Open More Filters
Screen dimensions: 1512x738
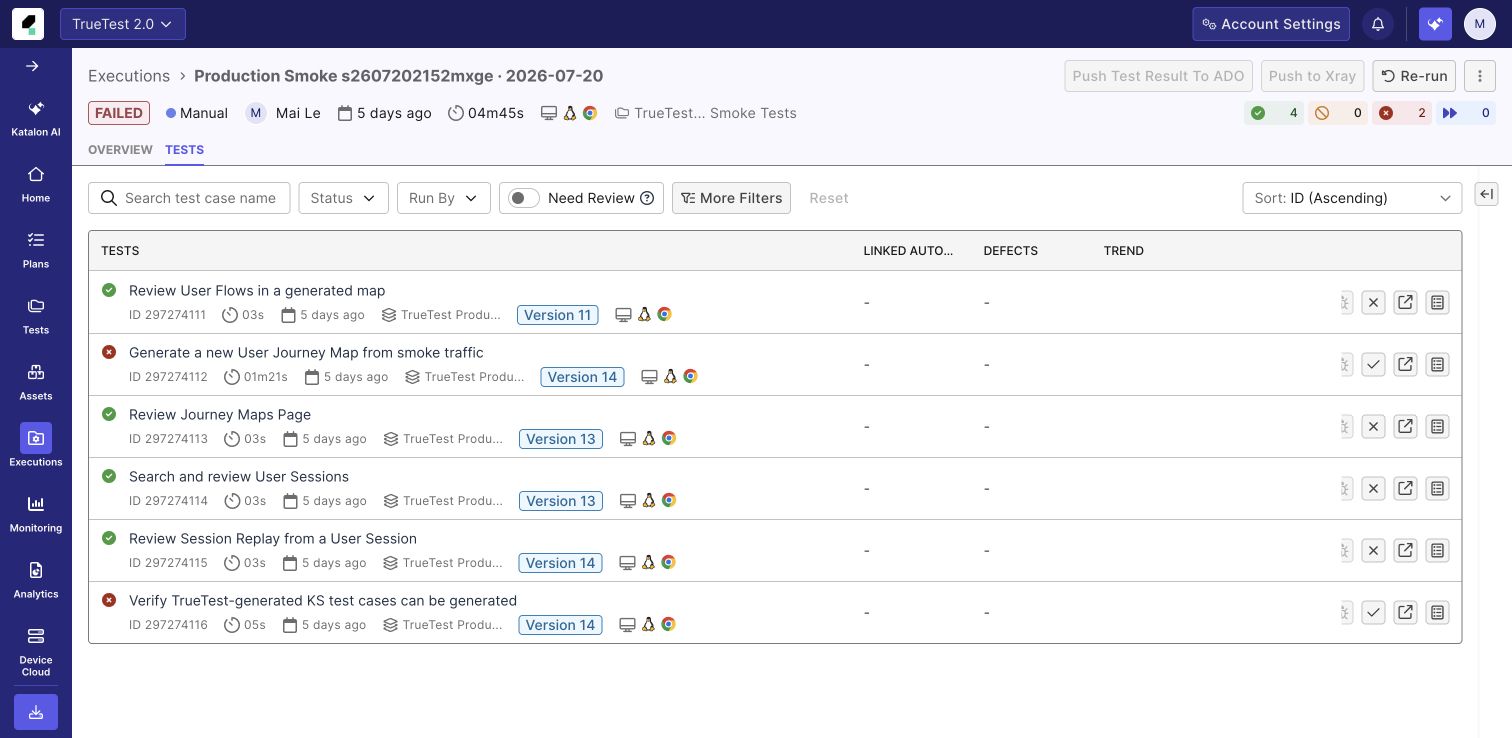pos(731,198)
